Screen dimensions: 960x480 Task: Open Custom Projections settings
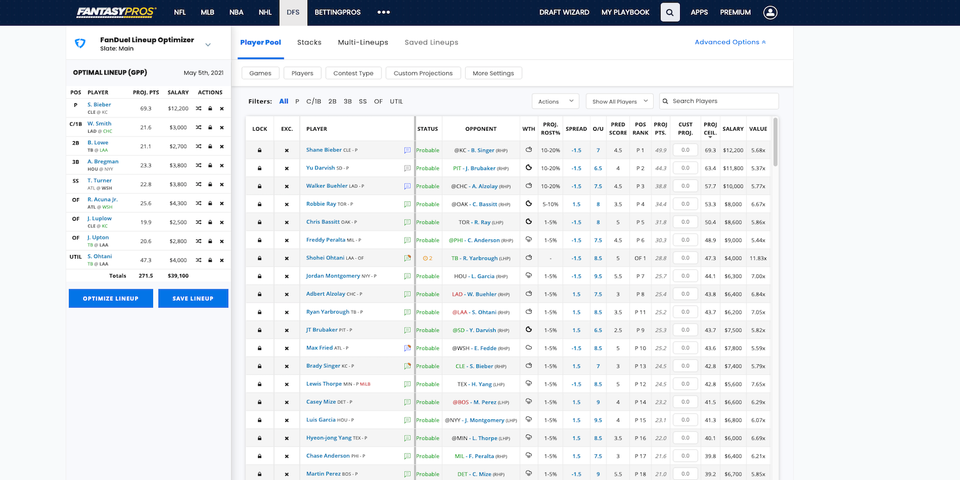click(423, 73)
